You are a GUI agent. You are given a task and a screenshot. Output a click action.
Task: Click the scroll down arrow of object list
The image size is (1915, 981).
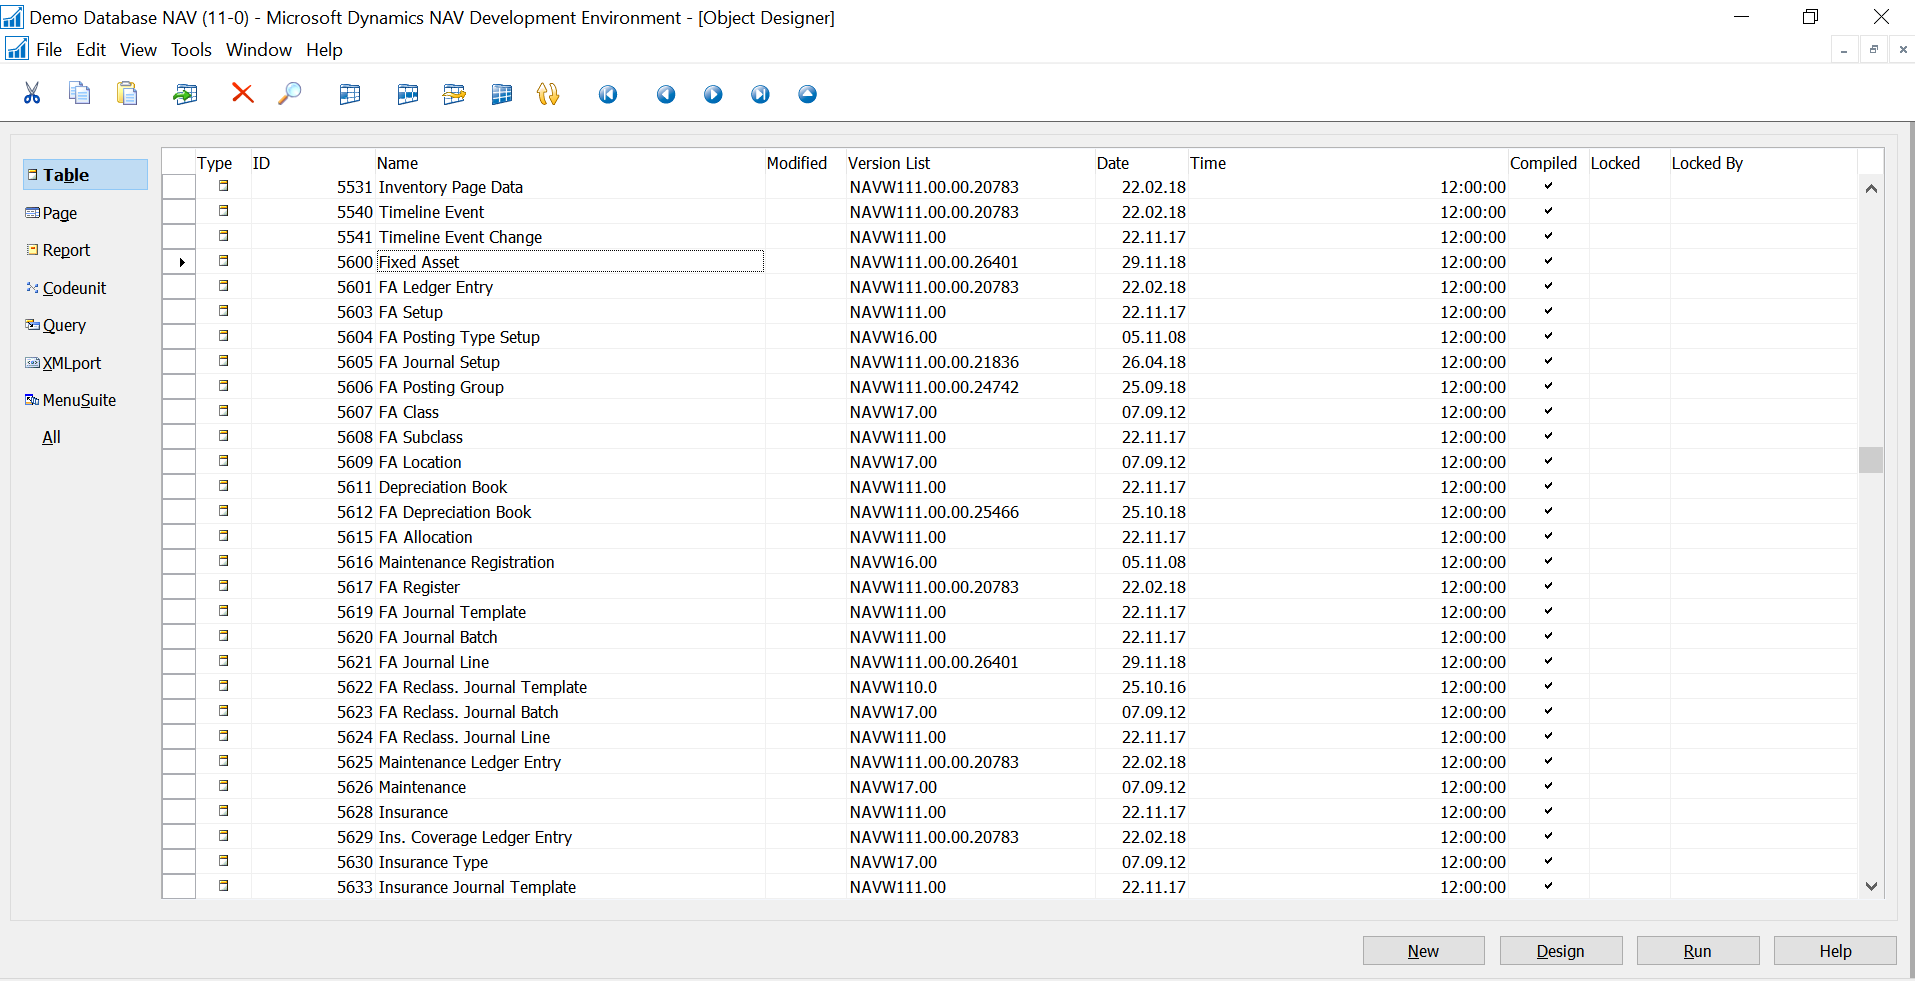[1871, 886]
